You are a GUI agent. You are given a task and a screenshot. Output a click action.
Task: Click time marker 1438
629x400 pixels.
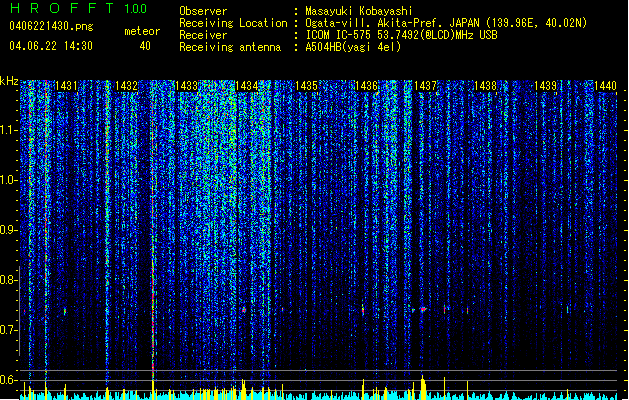[485, 86]
